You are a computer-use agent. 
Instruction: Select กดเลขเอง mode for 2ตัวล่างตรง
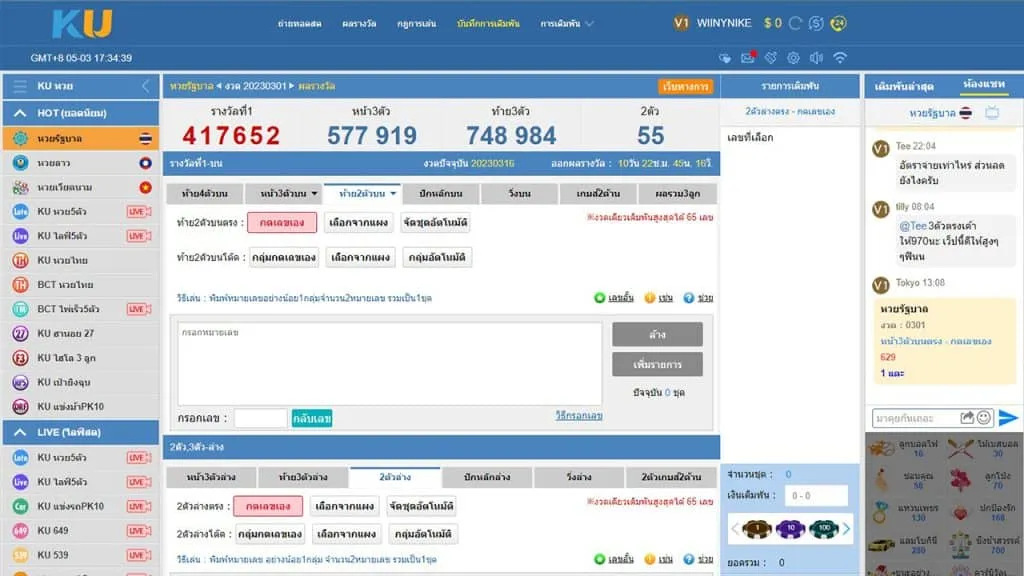point(268,506)
